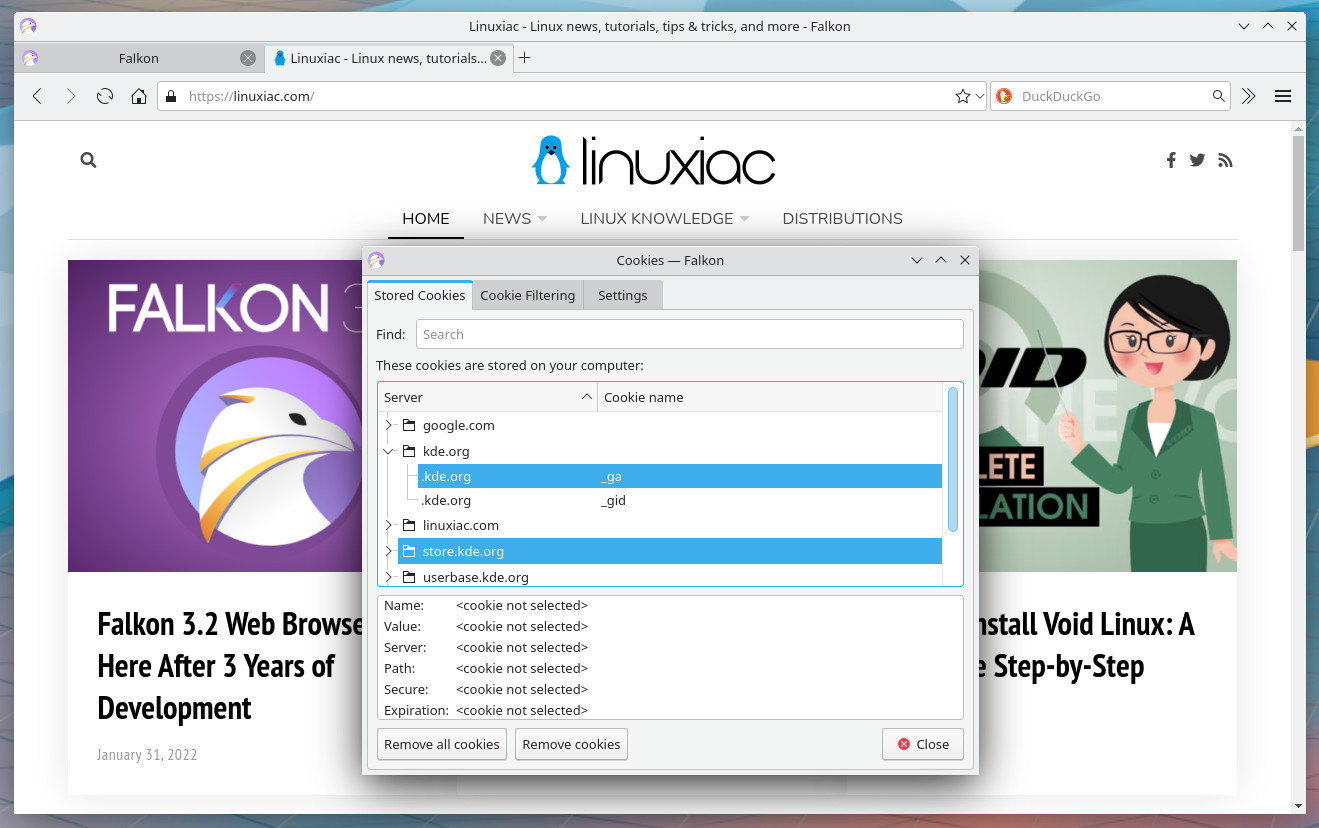1319x828 pixels.
Task: Select the .kde.org _ga cookie row
Action: click(x=680, y=476)
